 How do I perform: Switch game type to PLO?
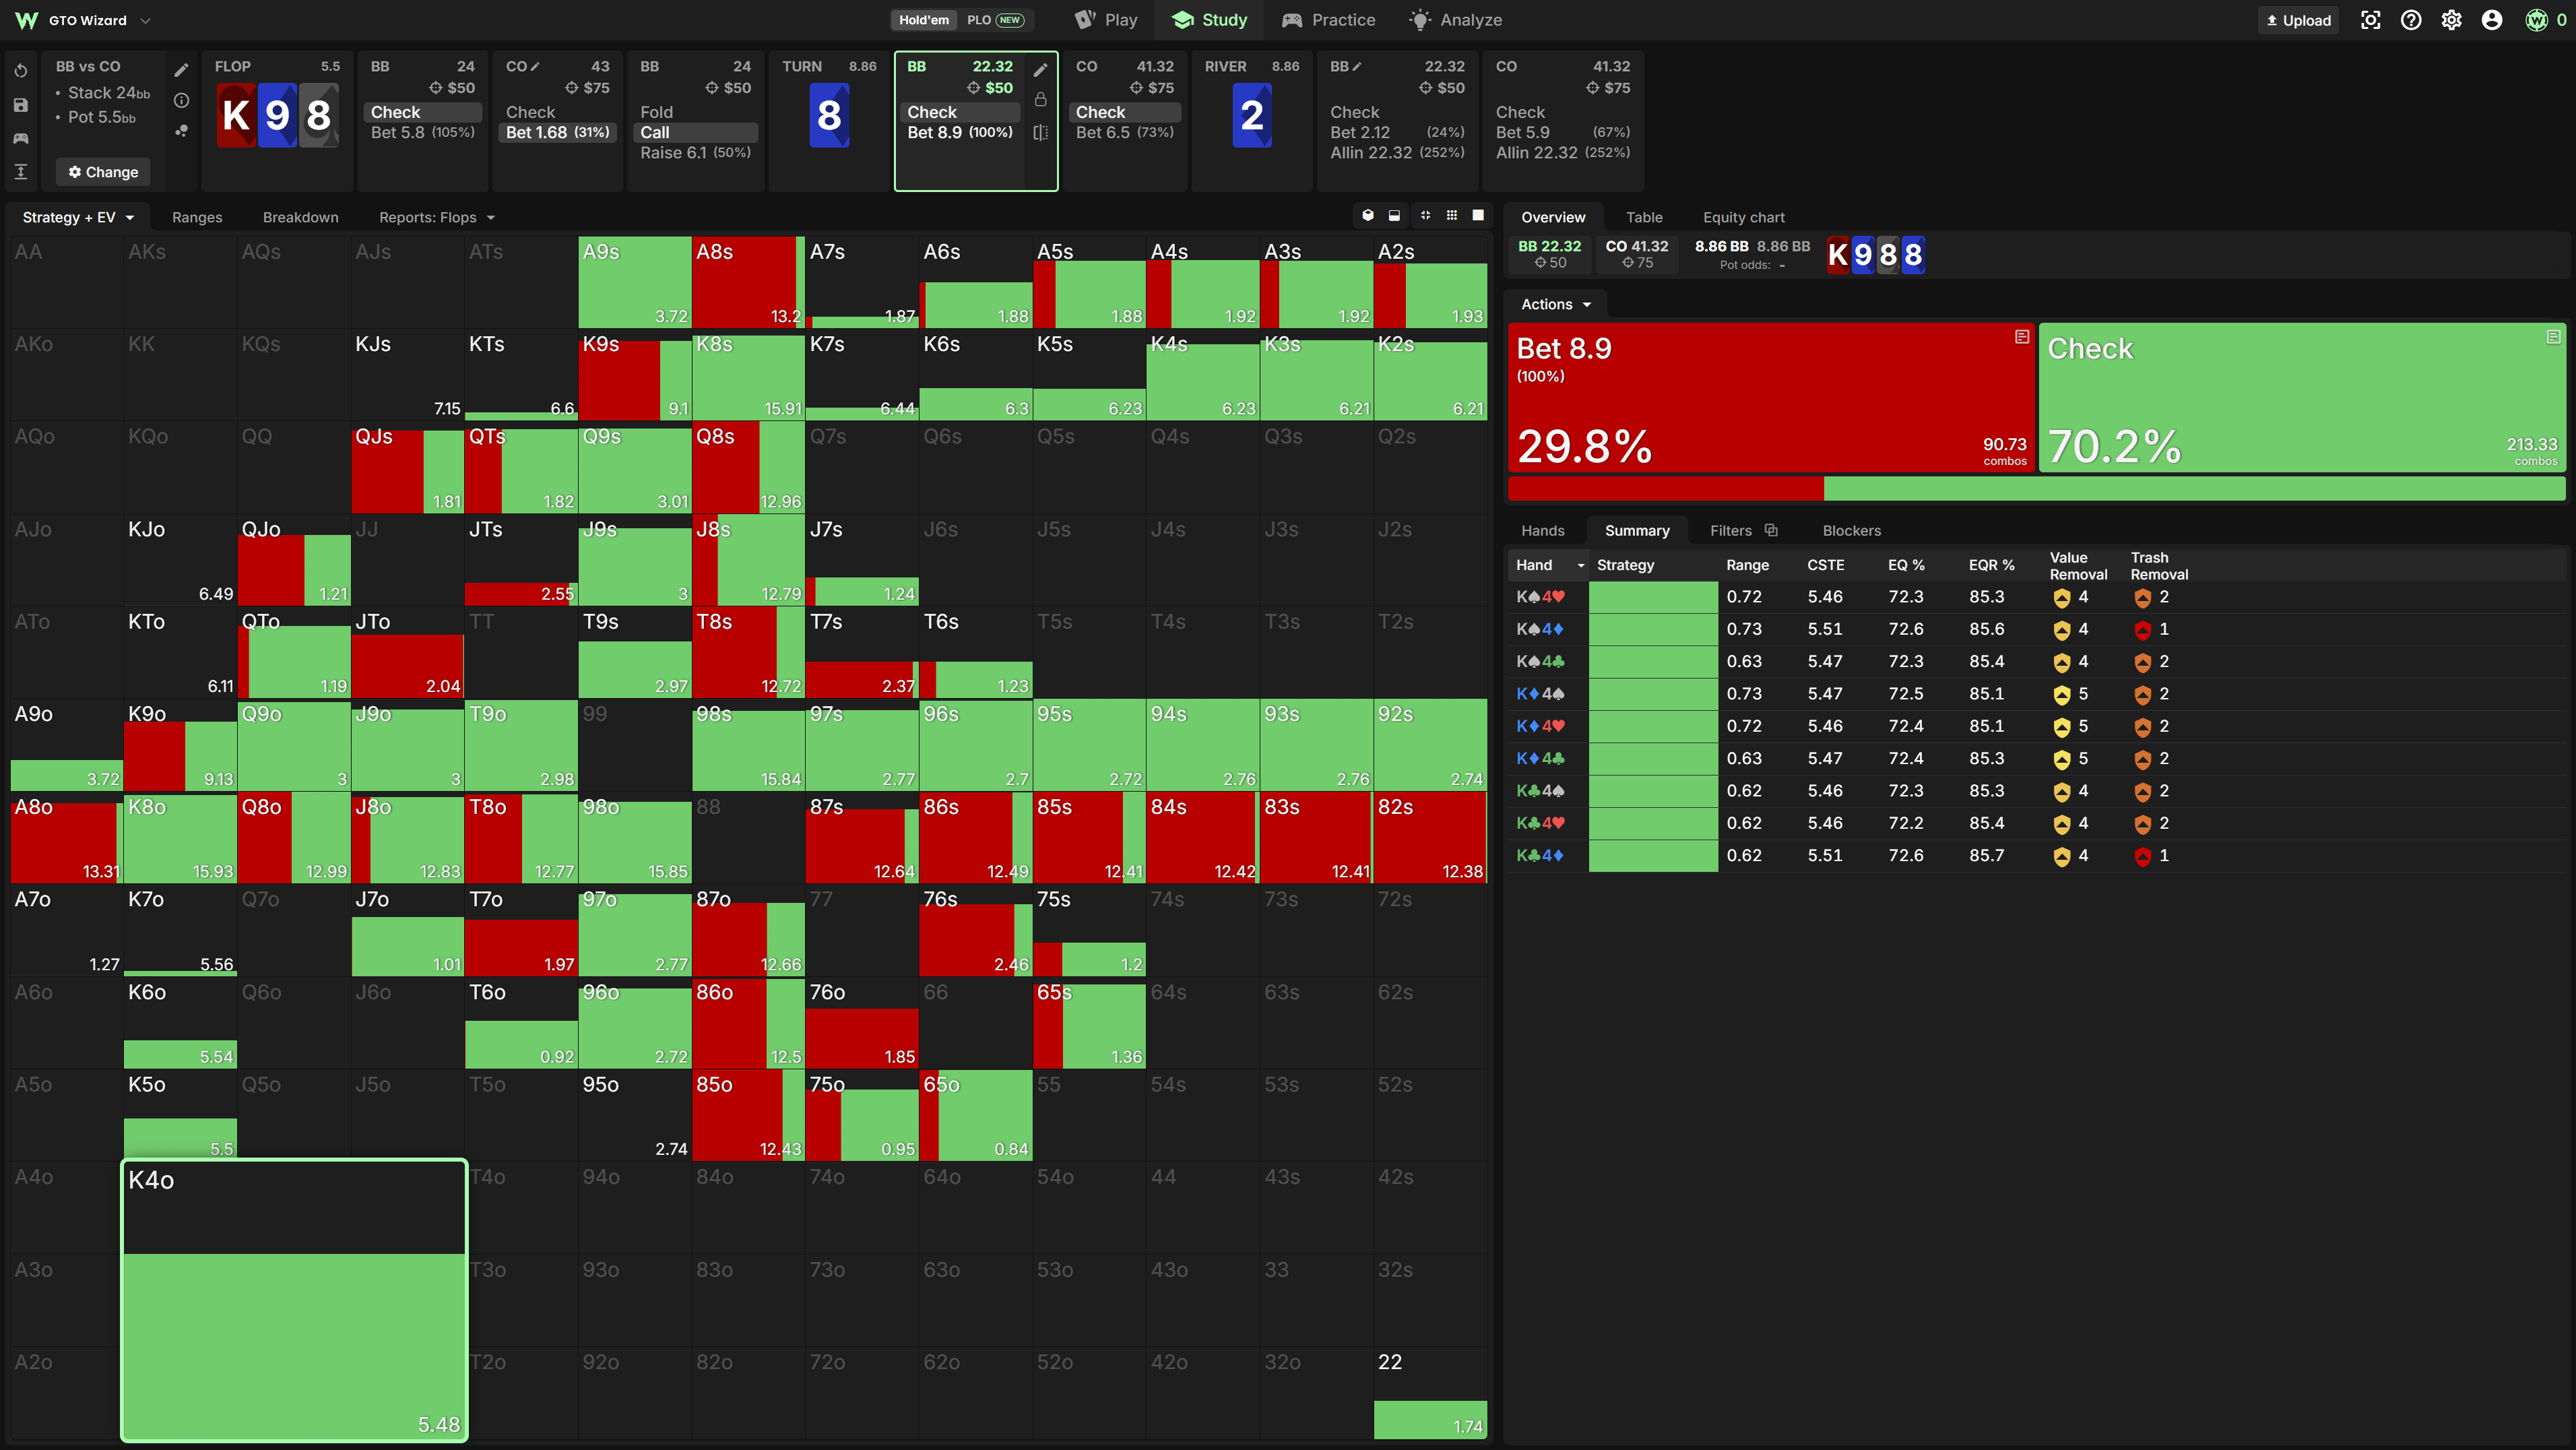pos(995,20)
